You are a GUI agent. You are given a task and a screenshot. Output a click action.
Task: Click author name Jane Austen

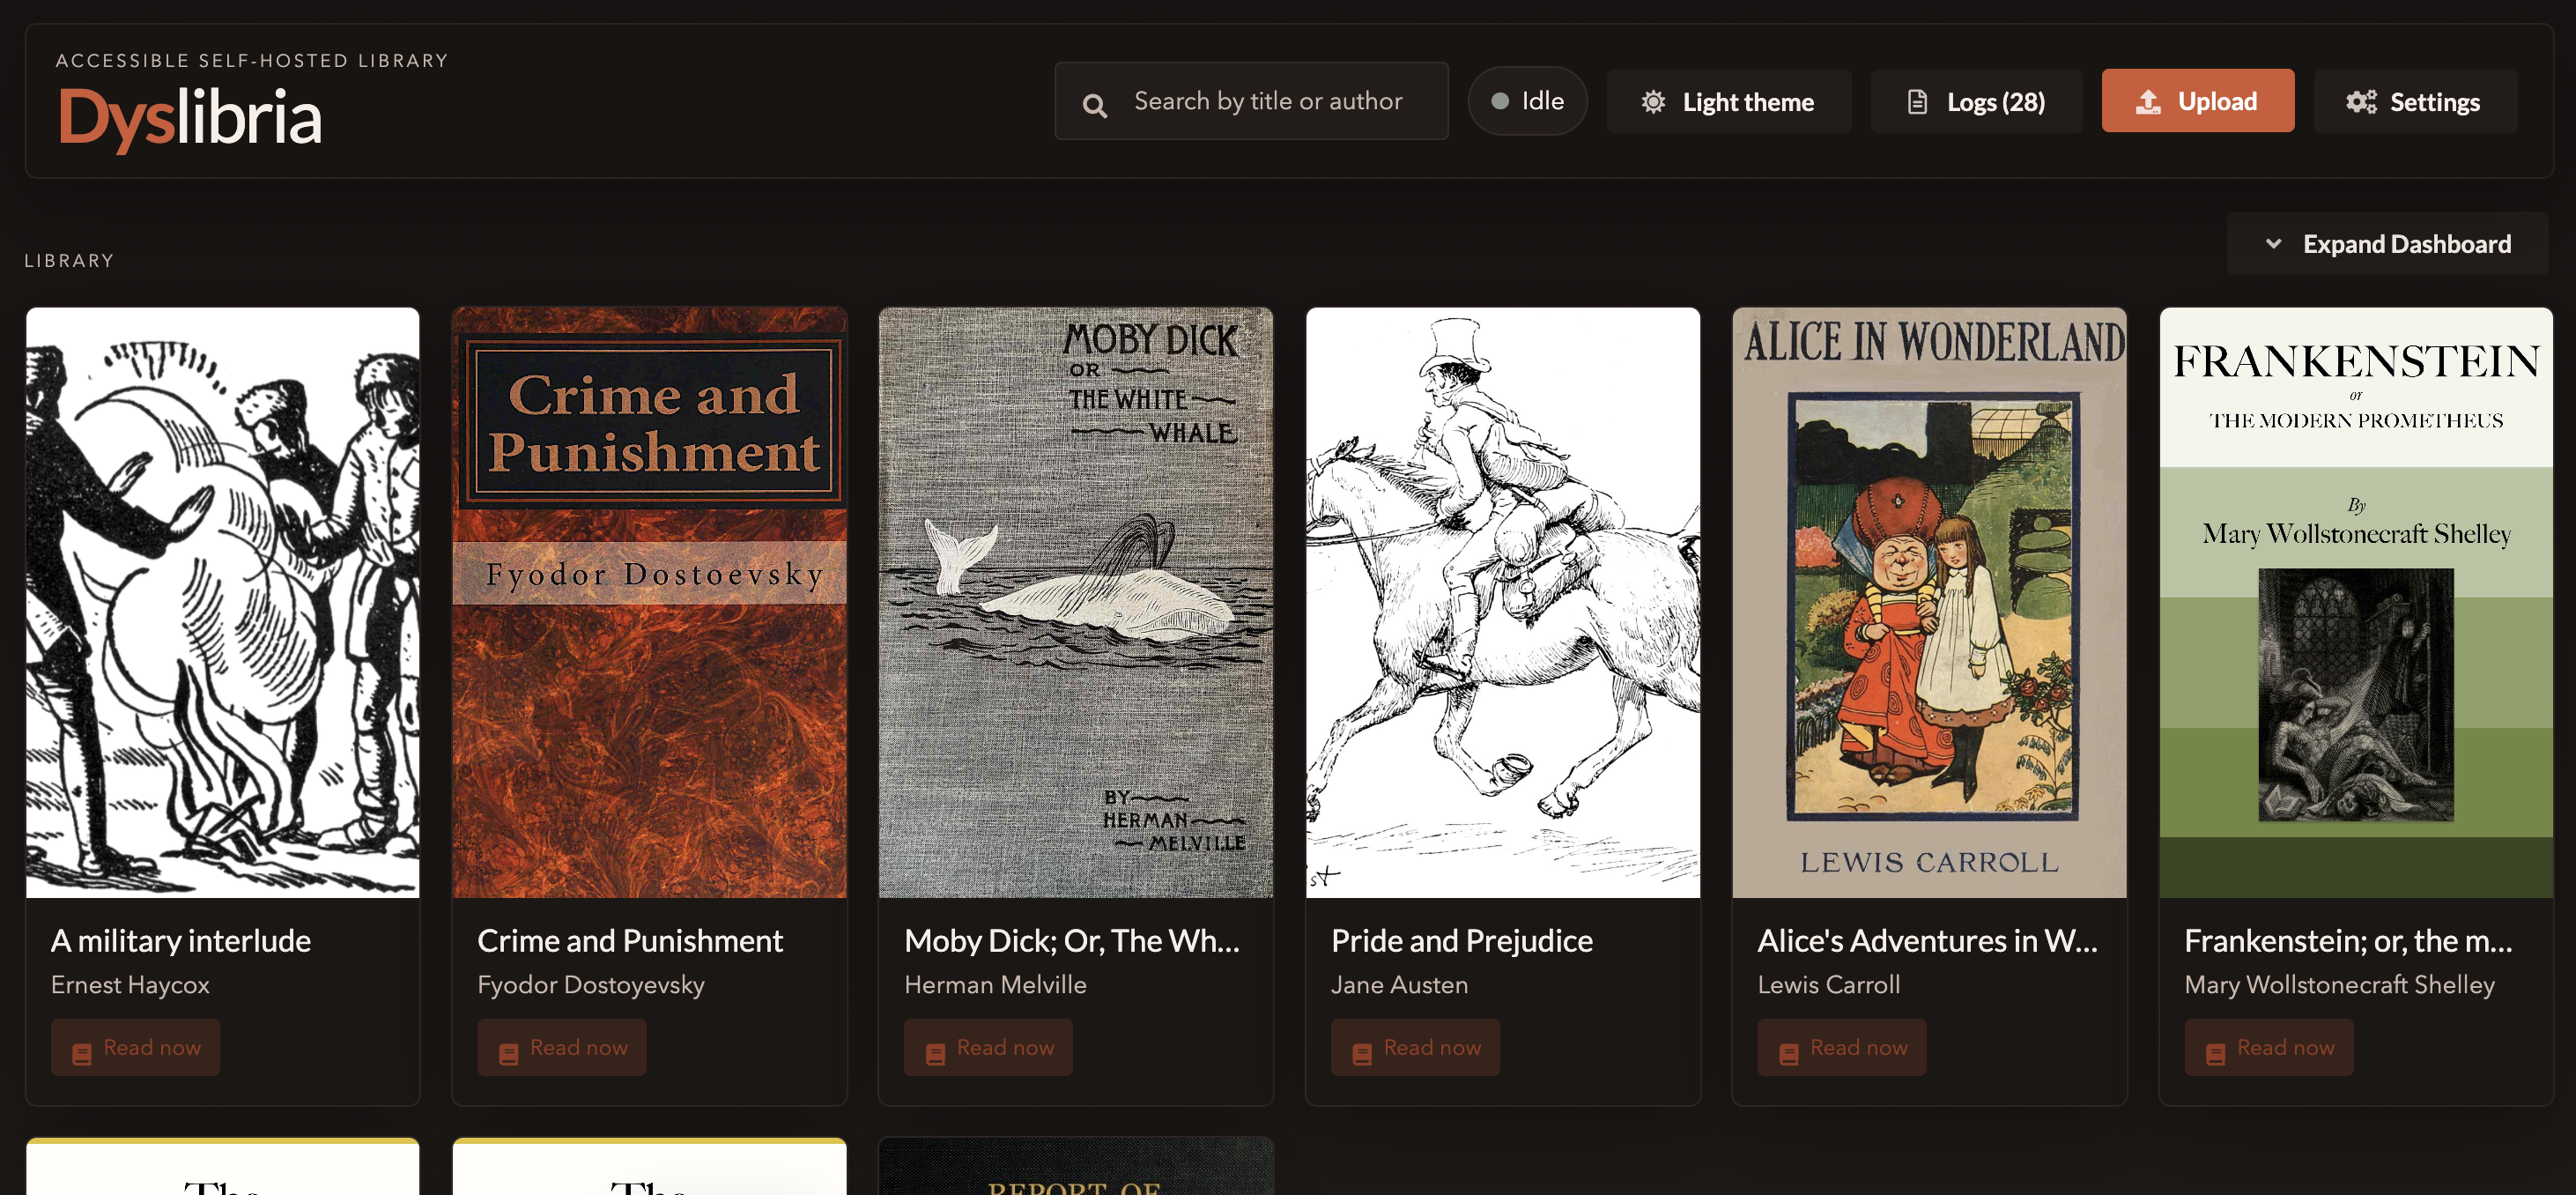point(1399,985)
